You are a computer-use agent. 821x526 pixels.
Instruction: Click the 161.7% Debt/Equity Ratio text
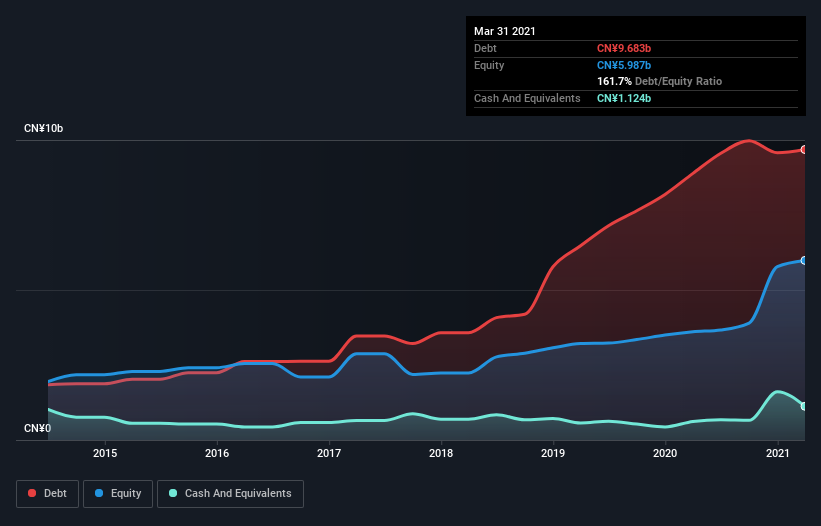(x=660, y=81)
